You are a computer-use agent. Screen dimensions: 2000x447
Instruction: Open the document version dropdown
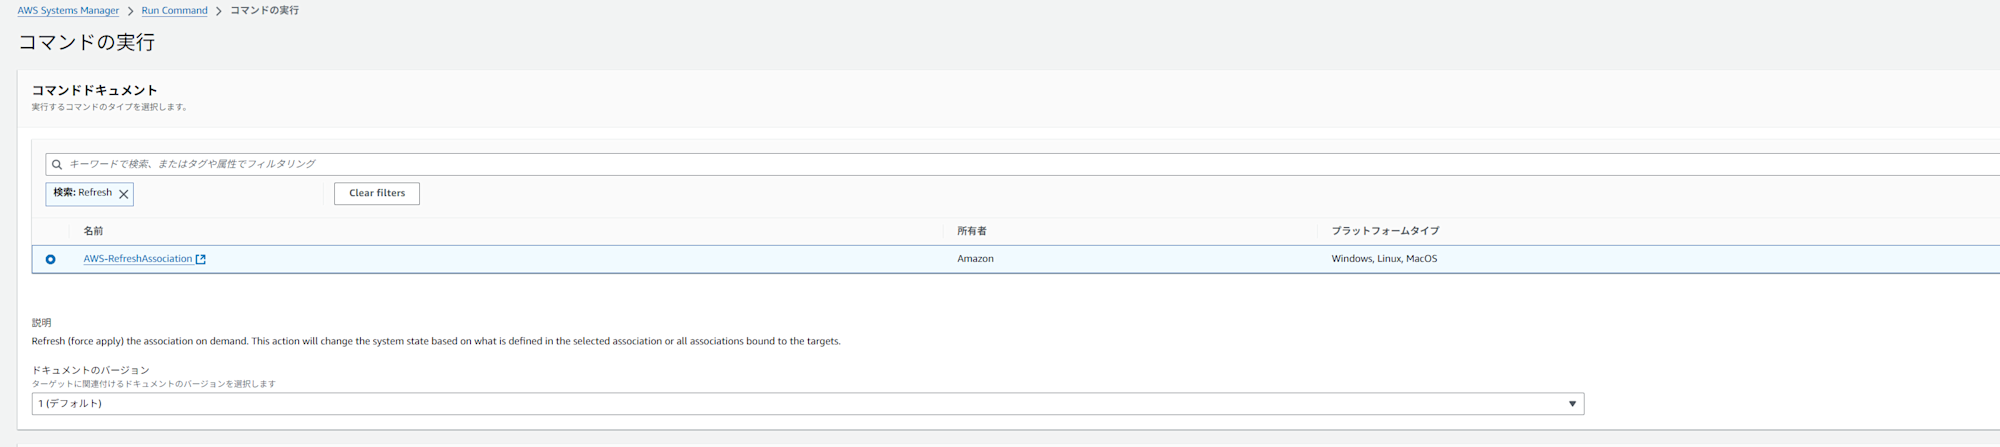click(x=807, y=404)
